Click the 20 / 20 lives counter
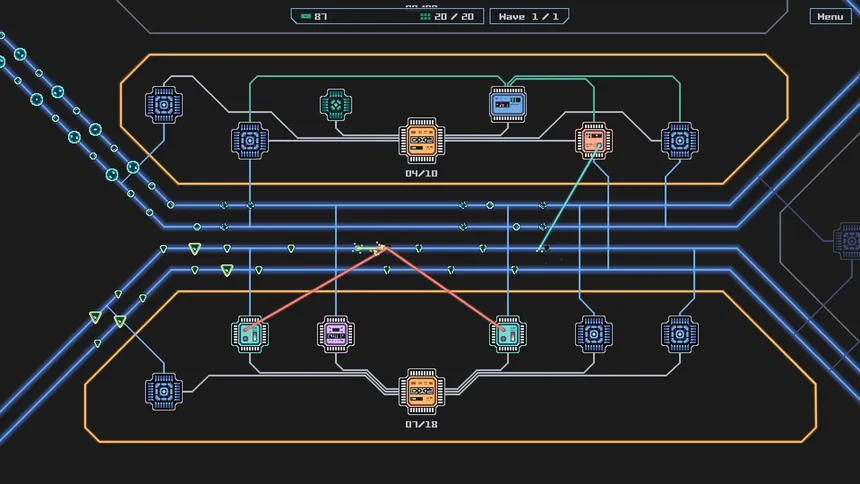 click(447, 16)
